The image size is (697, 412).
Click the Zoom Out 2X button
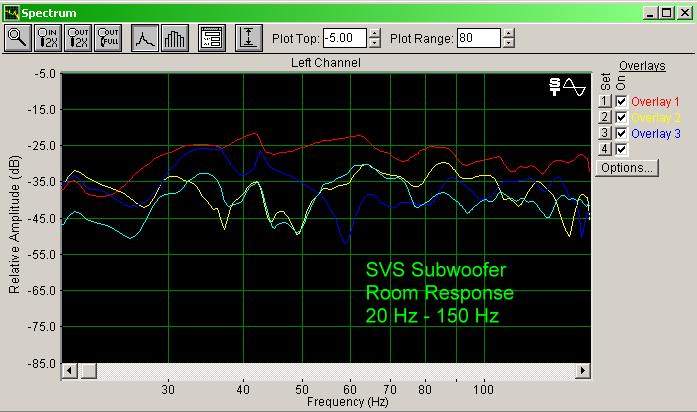coord(78,39)
